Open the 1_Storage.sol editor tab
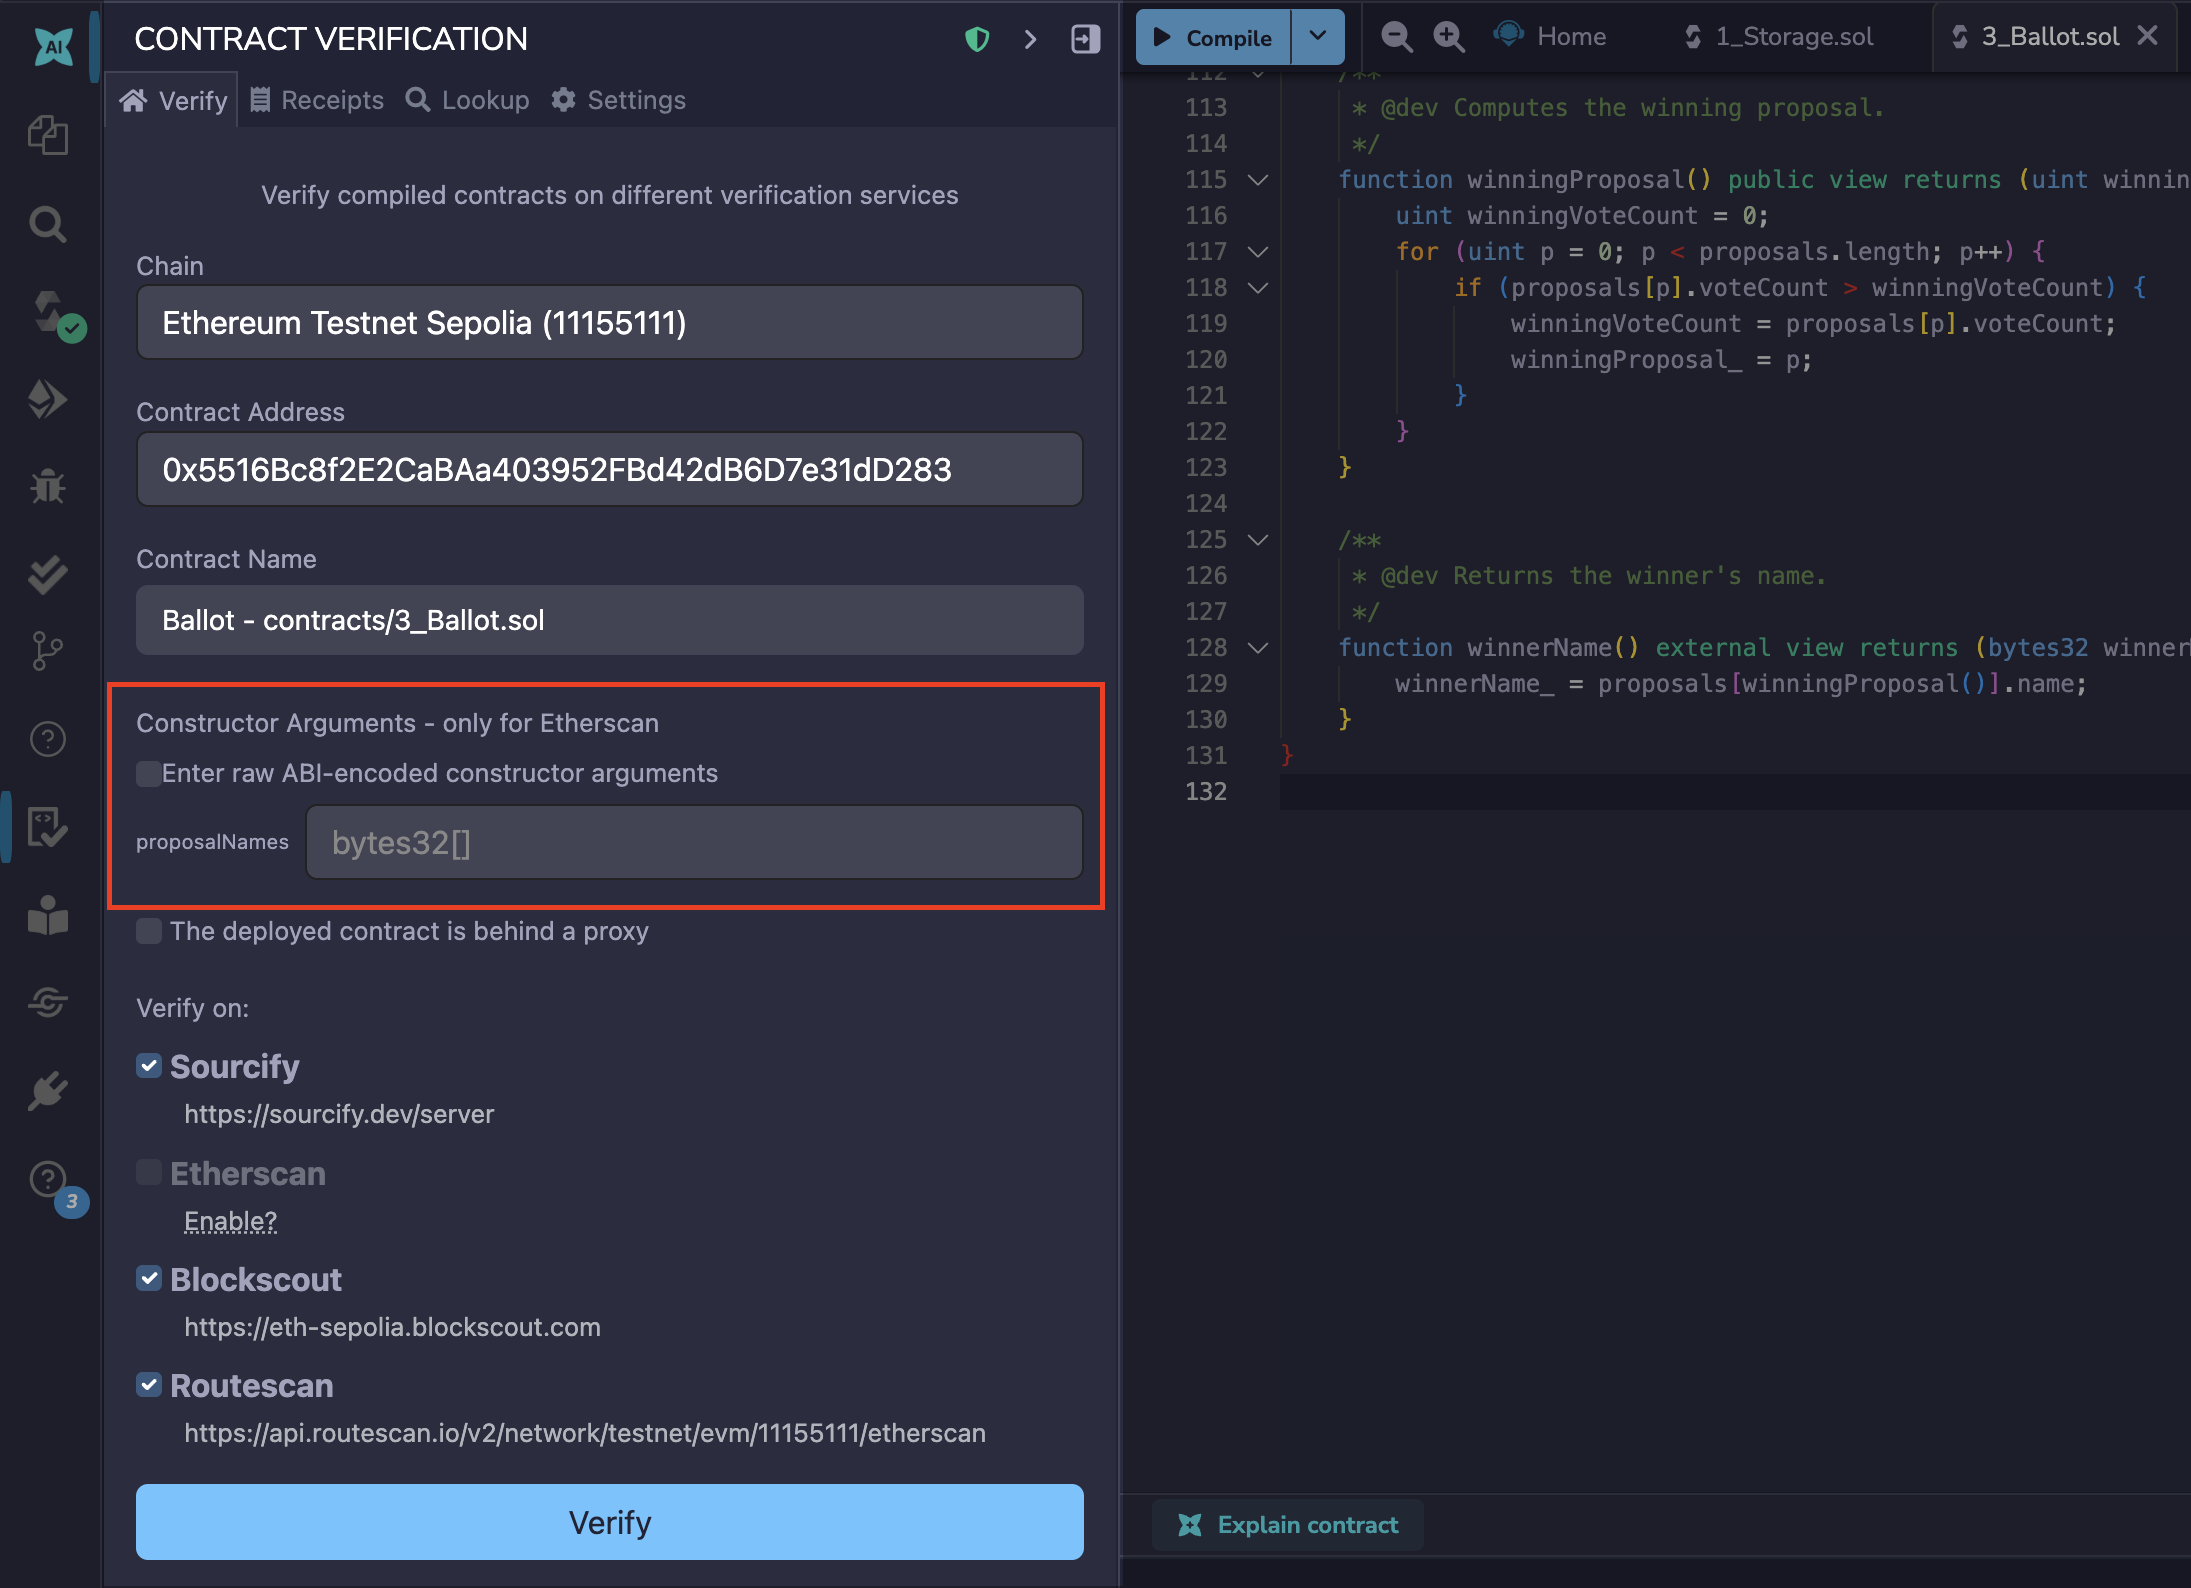Screen dimensions: 2191x1588 1779,37
